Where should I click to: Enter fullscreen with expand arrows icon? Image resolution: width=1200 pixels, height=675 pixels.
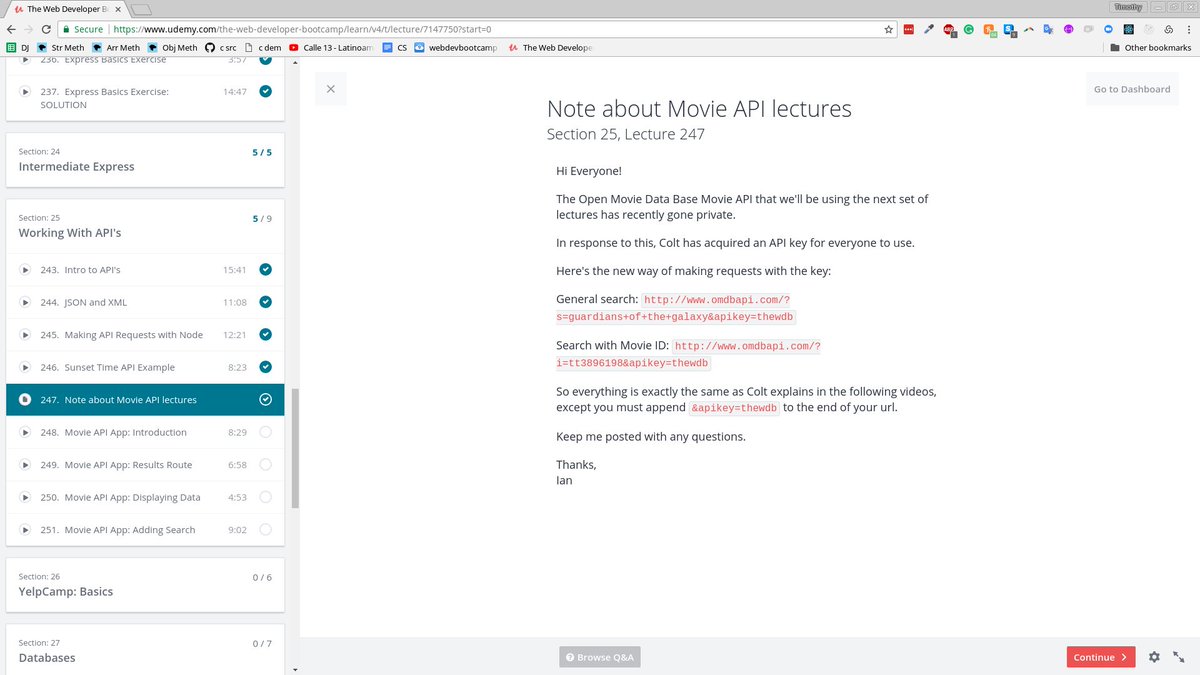1178,657
